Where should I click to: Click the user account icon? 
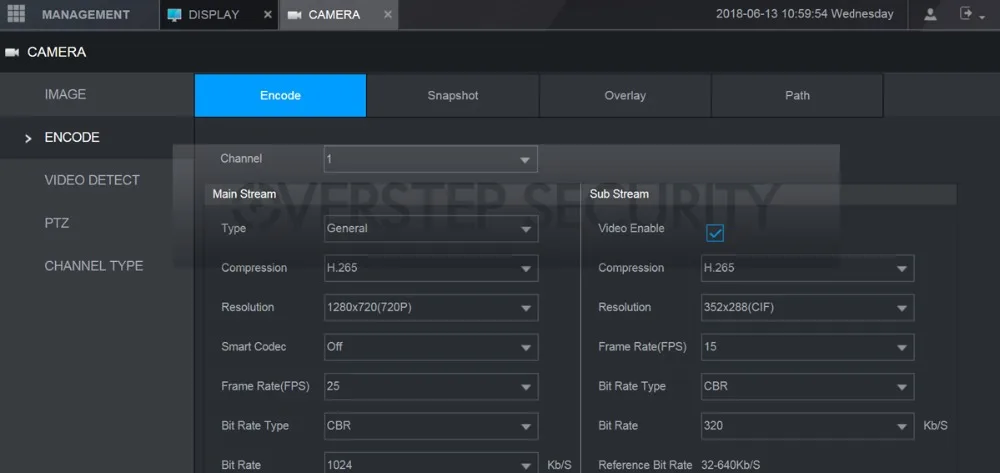coord(930,14)
